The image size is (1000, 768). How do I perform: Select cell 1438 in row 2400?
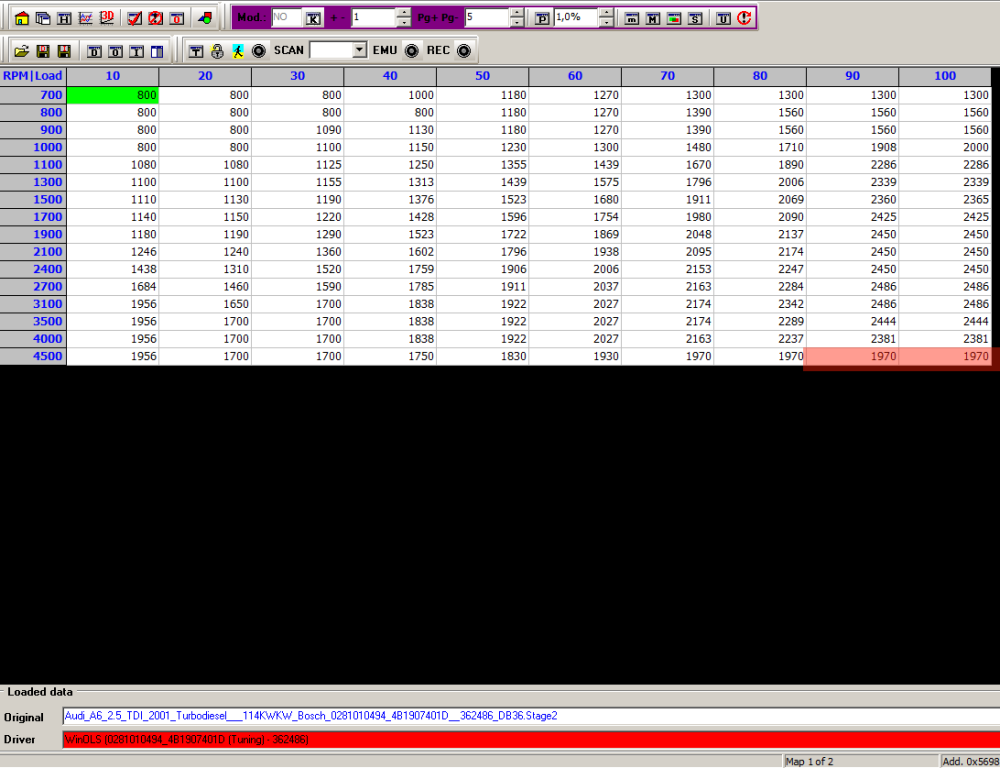112,269
